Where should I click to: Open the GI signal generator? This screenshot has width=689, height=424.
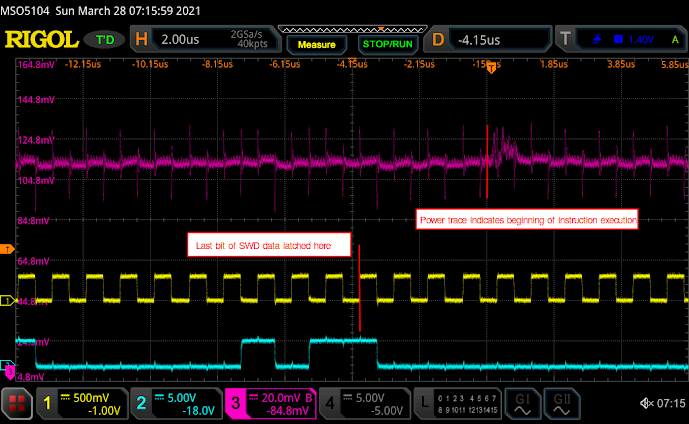pos(522,404)
